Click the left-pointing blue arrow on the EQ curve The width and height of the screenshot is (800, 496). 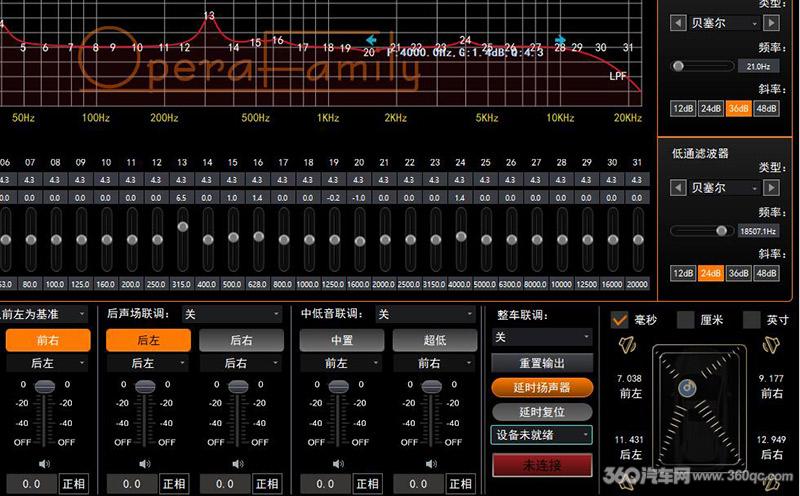click(x=371, y=39)
